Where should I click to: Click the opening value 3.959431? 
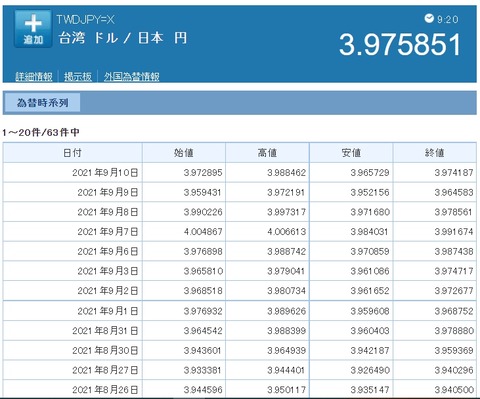[203, 192]
